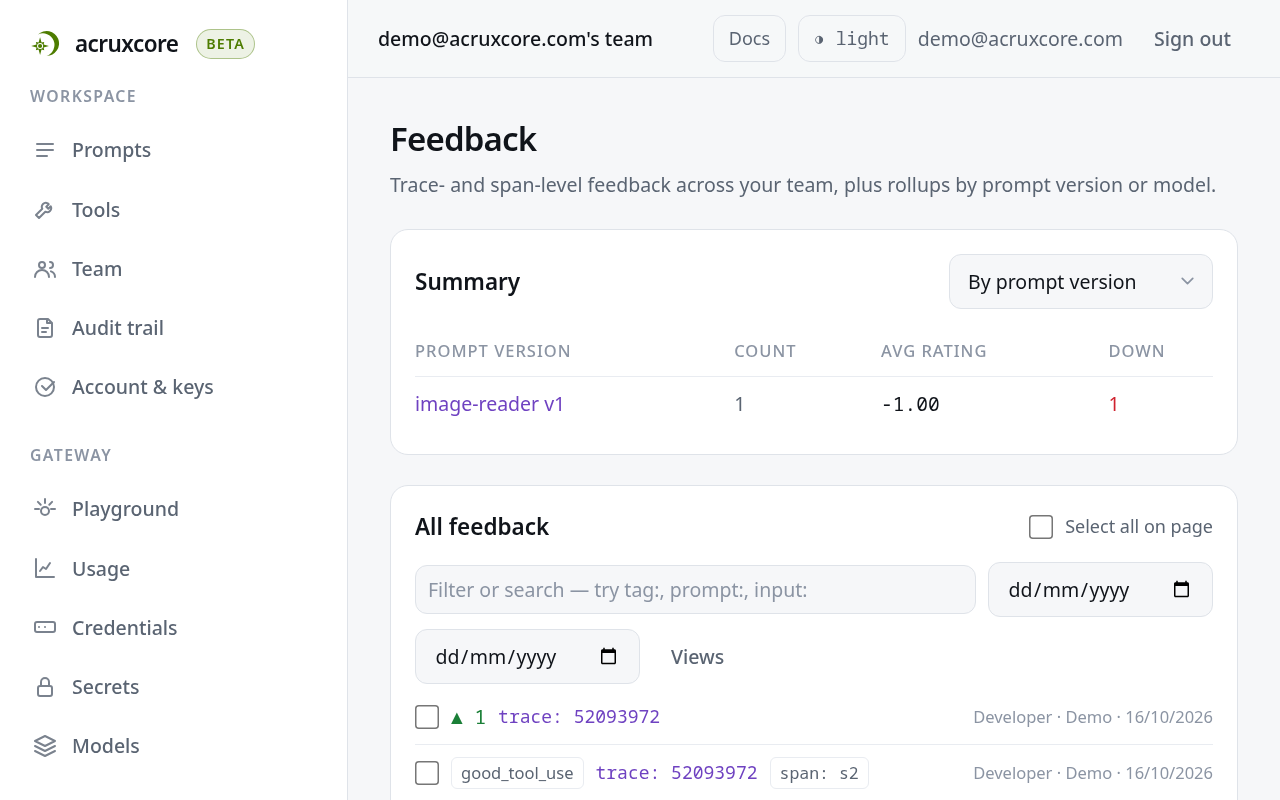Open the By prompt version dropdown
This screenshot has width=1280, height=800.
[1081, 282]
